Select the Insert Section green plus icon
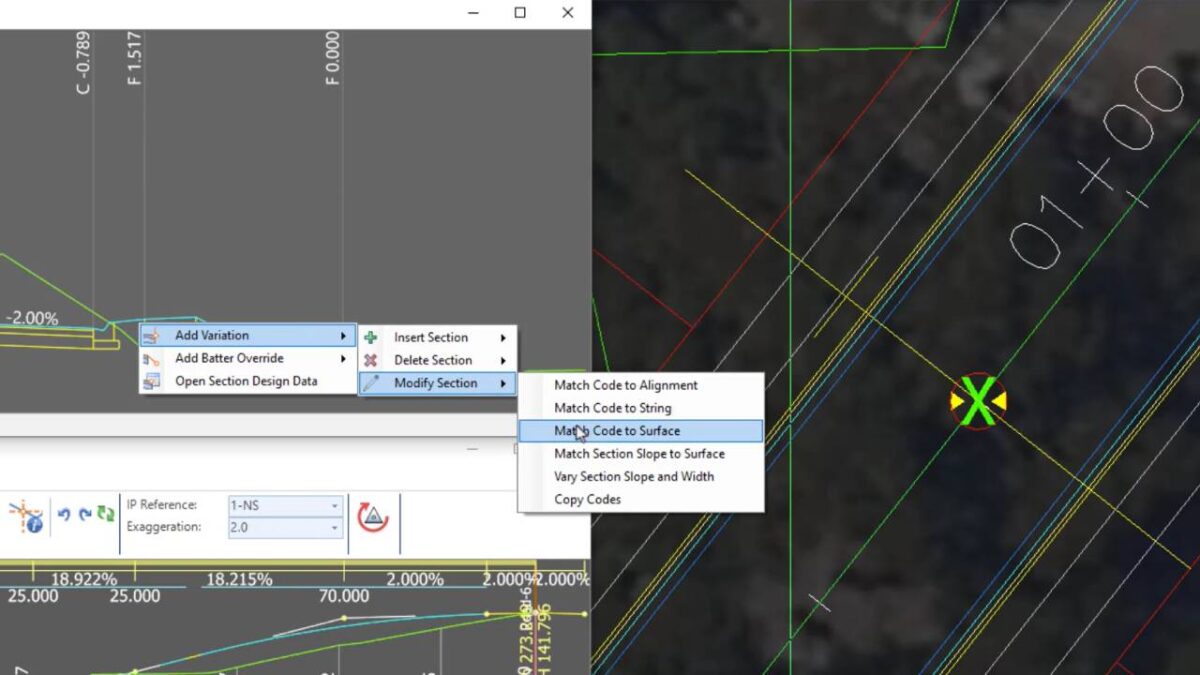 370,337
